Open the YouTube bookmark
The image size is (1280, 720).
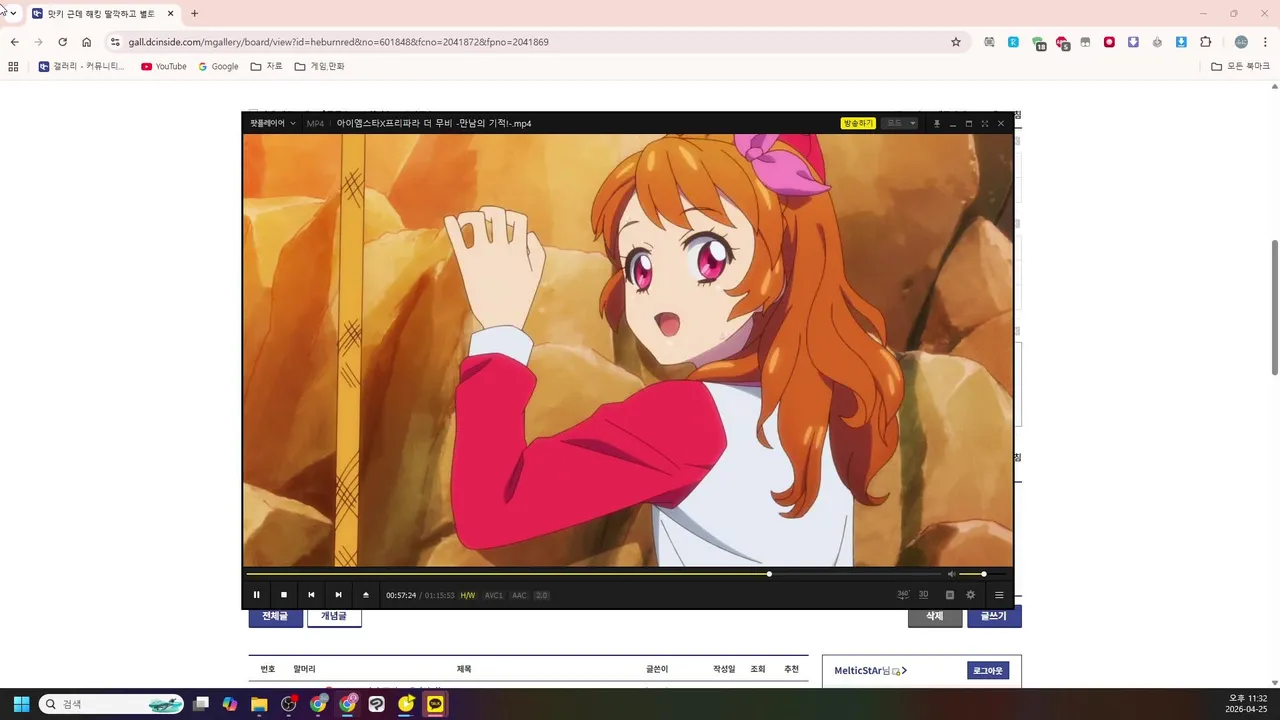(164, 66)
